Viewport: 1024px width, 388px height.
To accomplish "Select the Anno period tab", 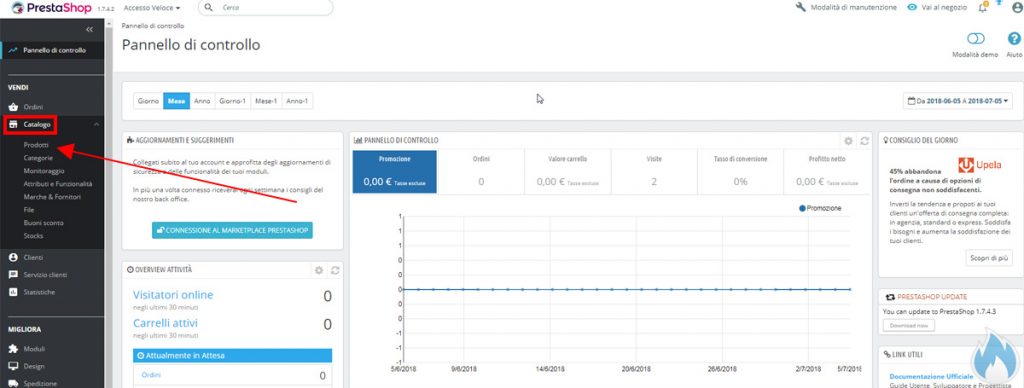I will (202, 101).
